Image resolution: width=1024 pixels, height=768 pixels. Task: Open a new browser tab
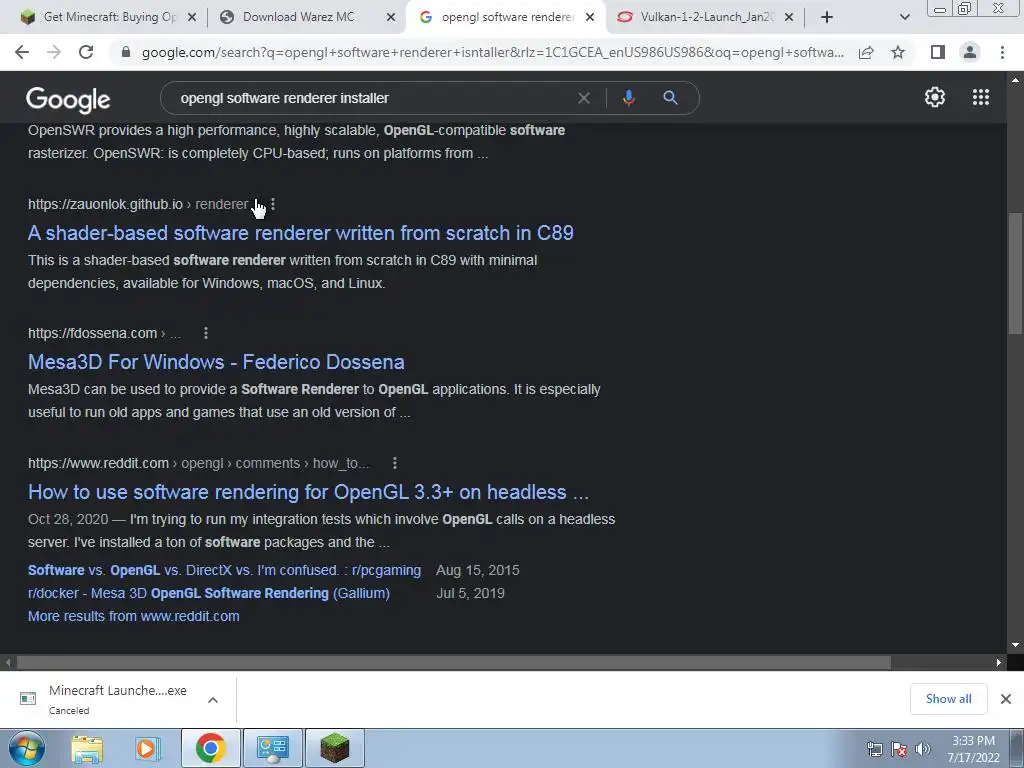click(827, 18)
